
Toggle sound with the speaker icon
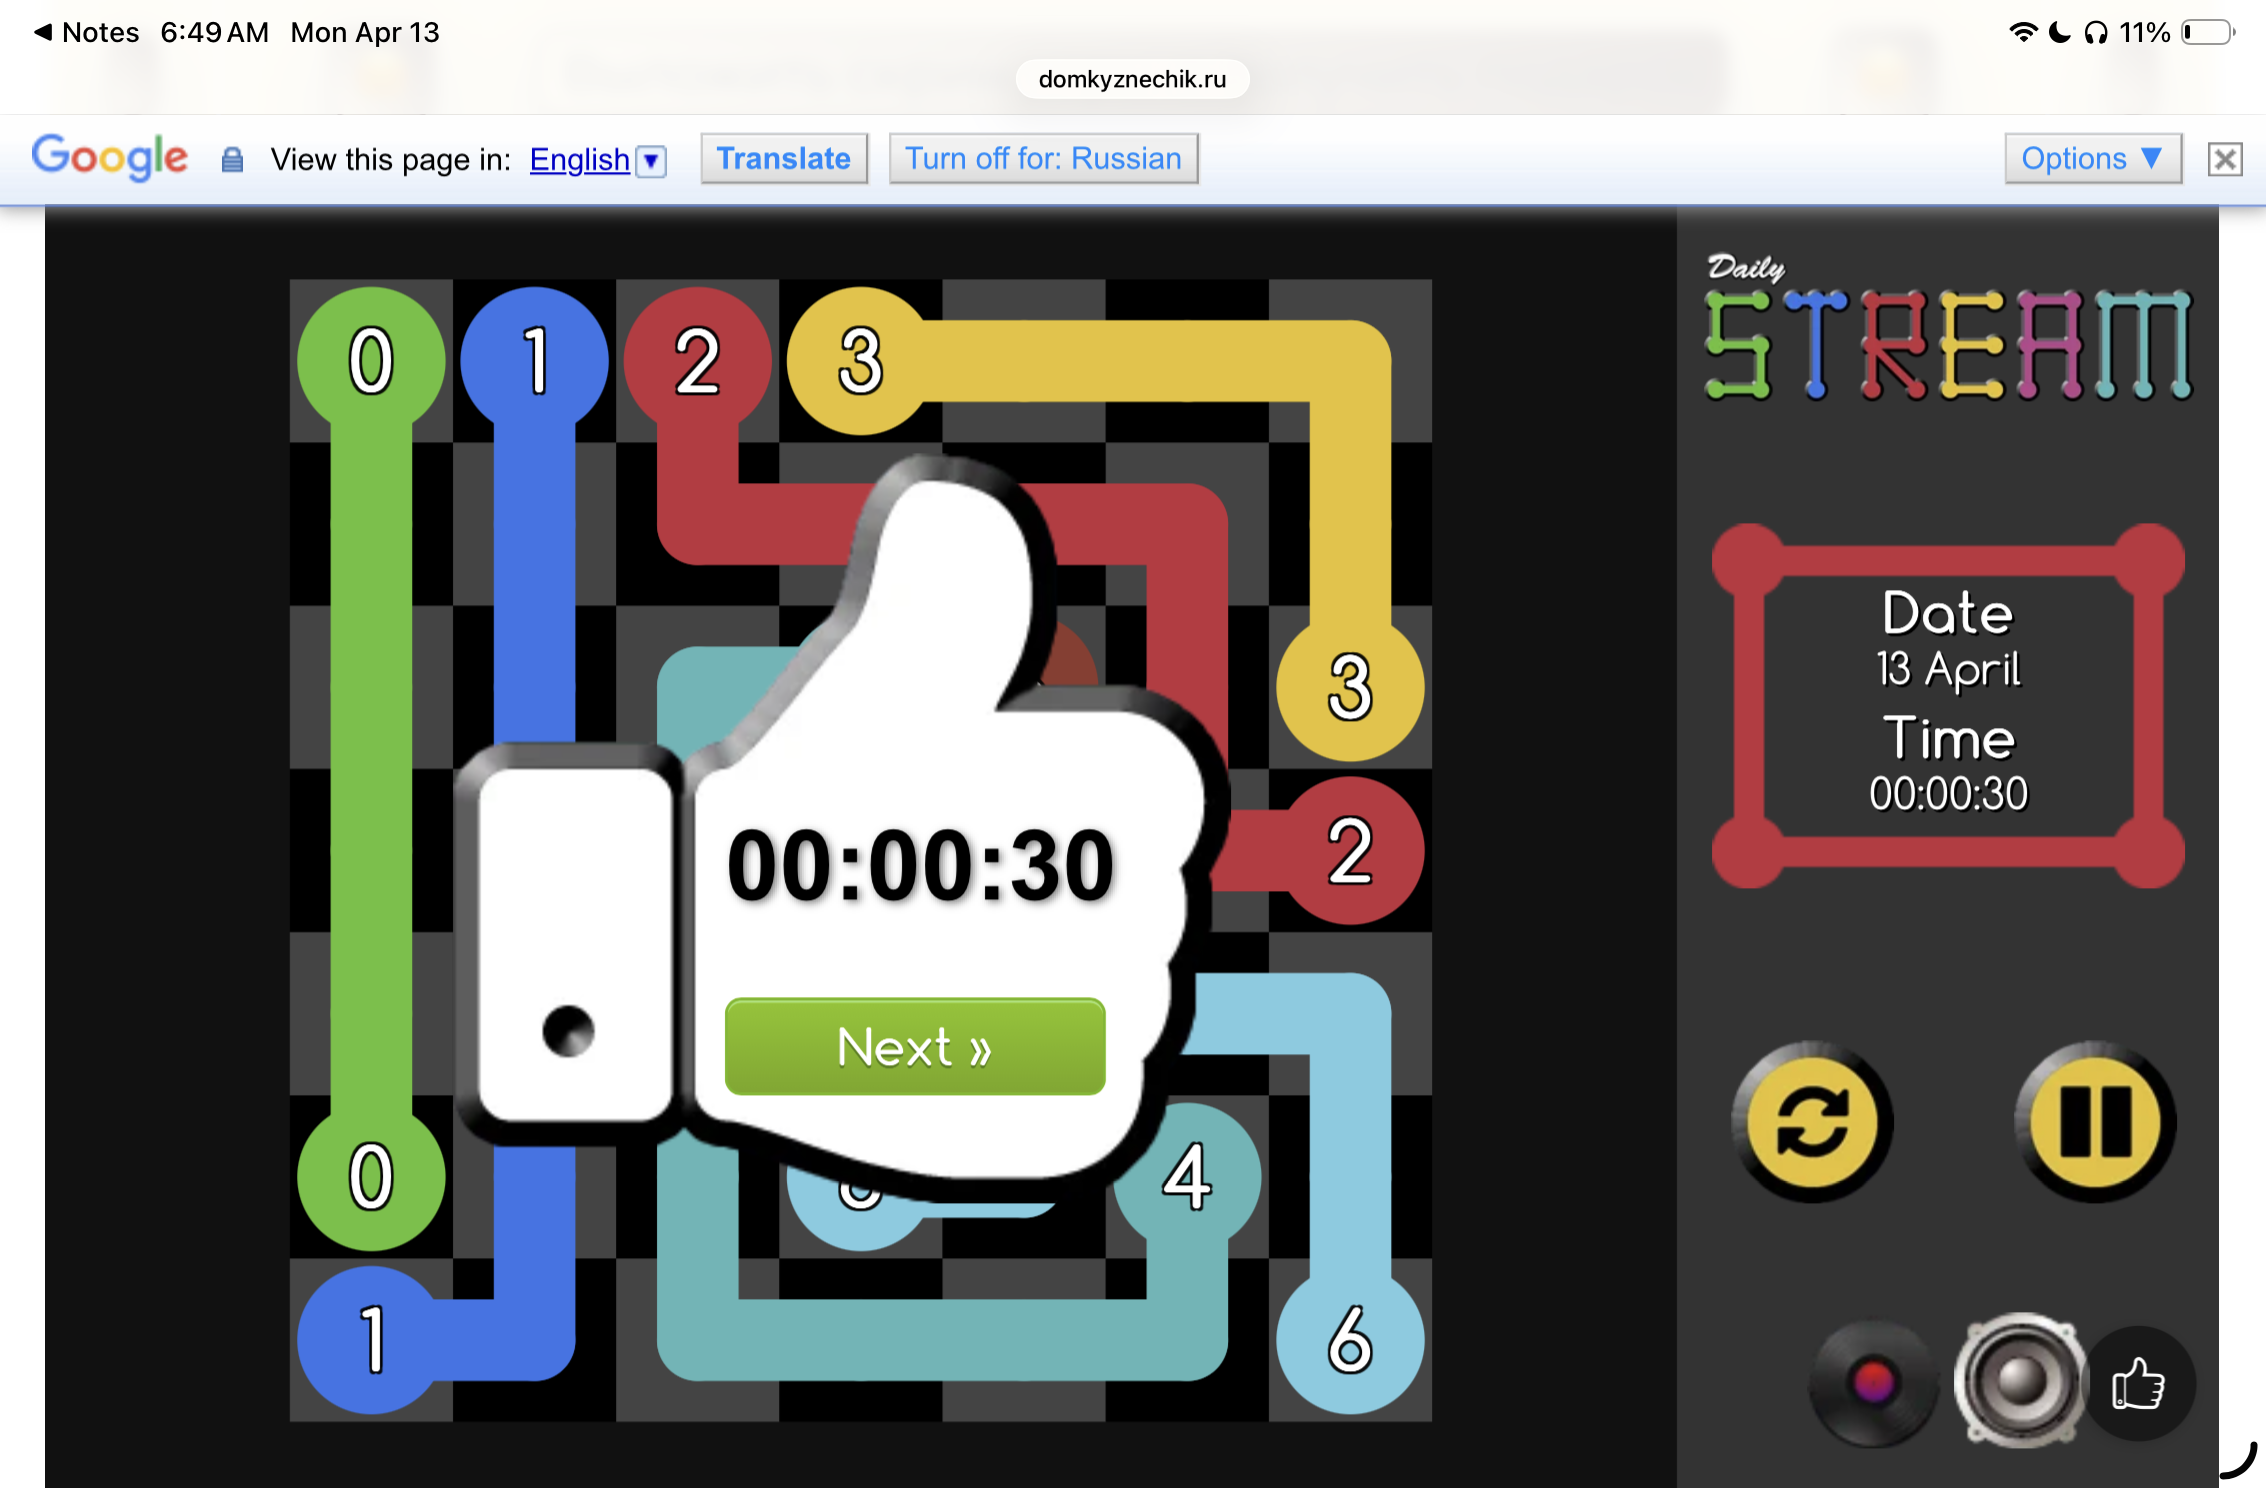pyautogui.click(x=2019, y=1381)
